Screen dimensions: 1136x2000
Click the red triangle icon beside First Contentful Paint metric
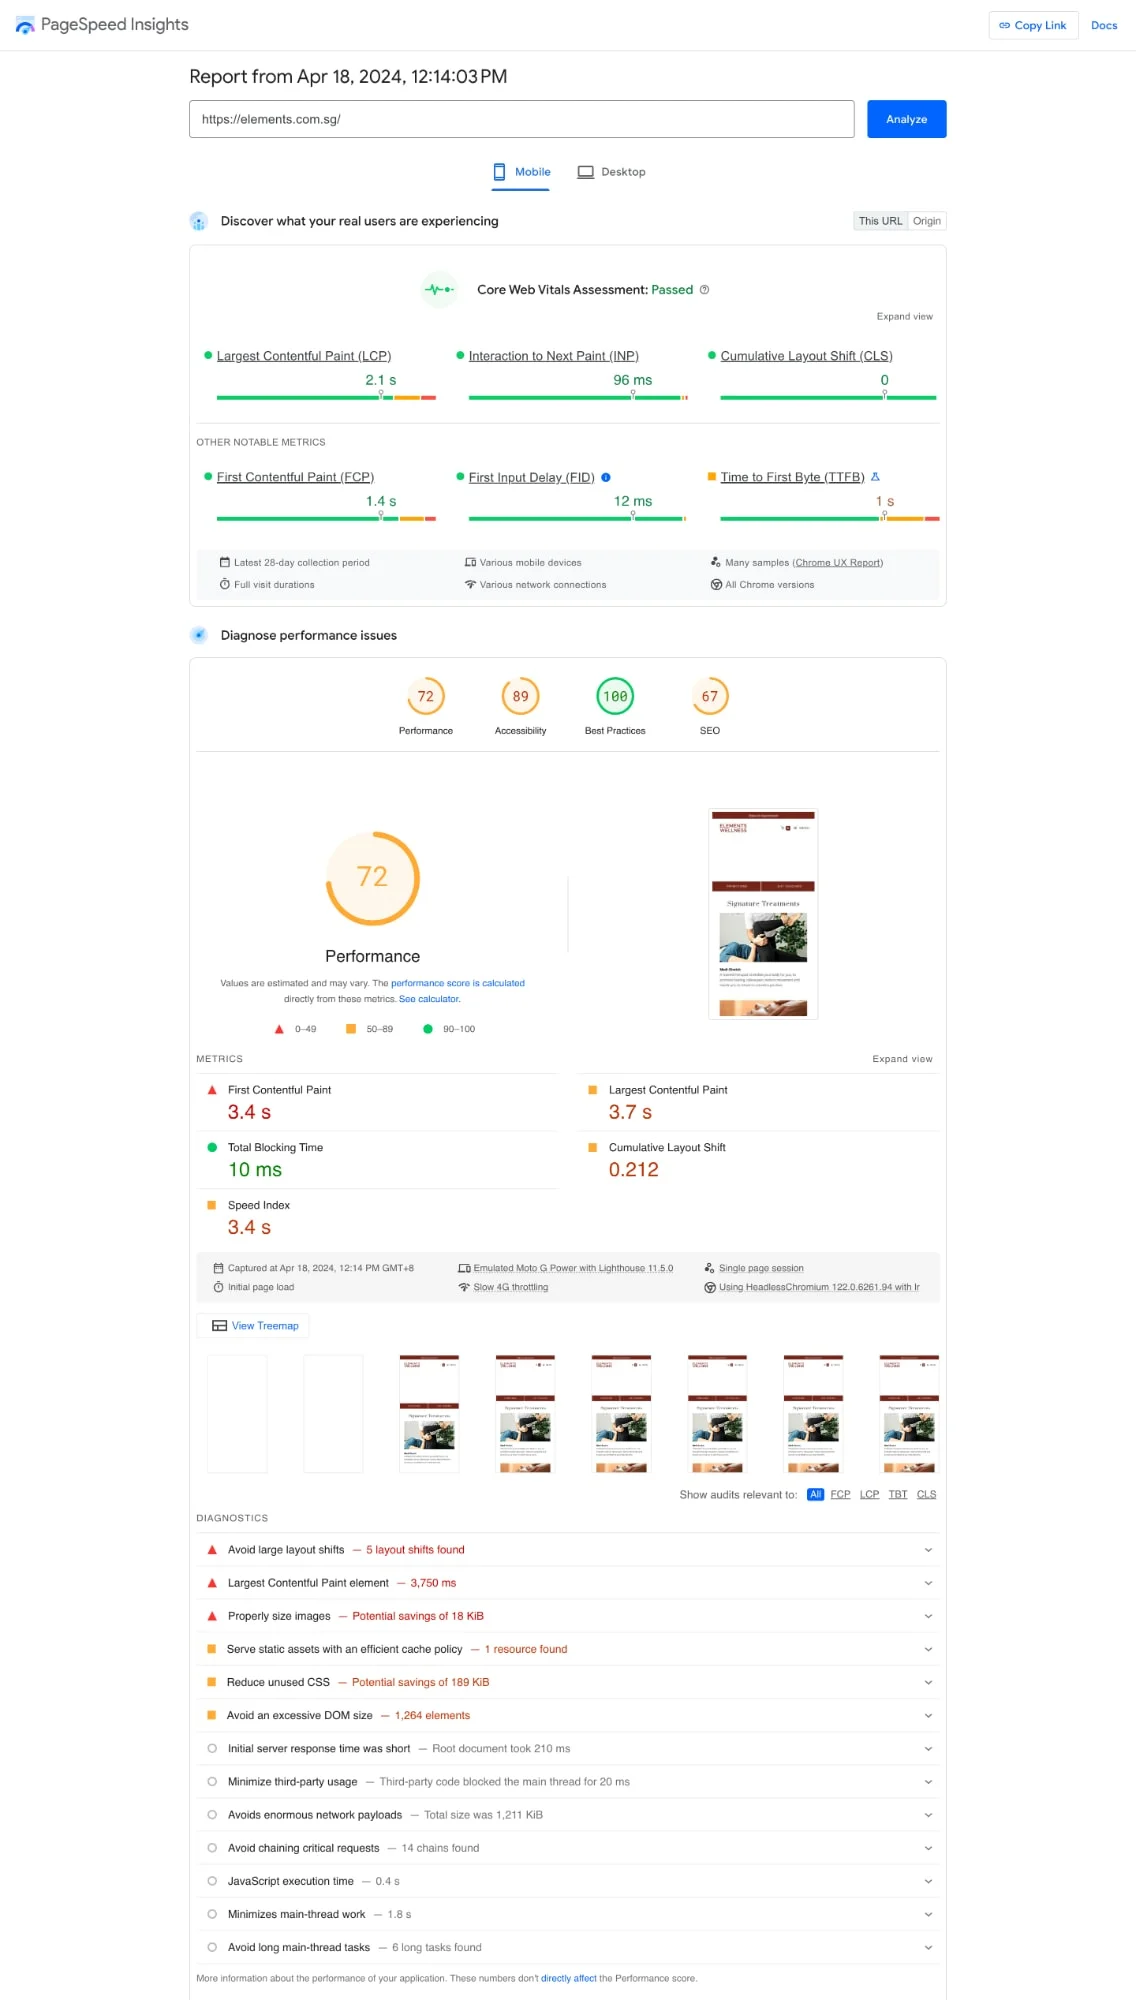[x=212, y=1090]
